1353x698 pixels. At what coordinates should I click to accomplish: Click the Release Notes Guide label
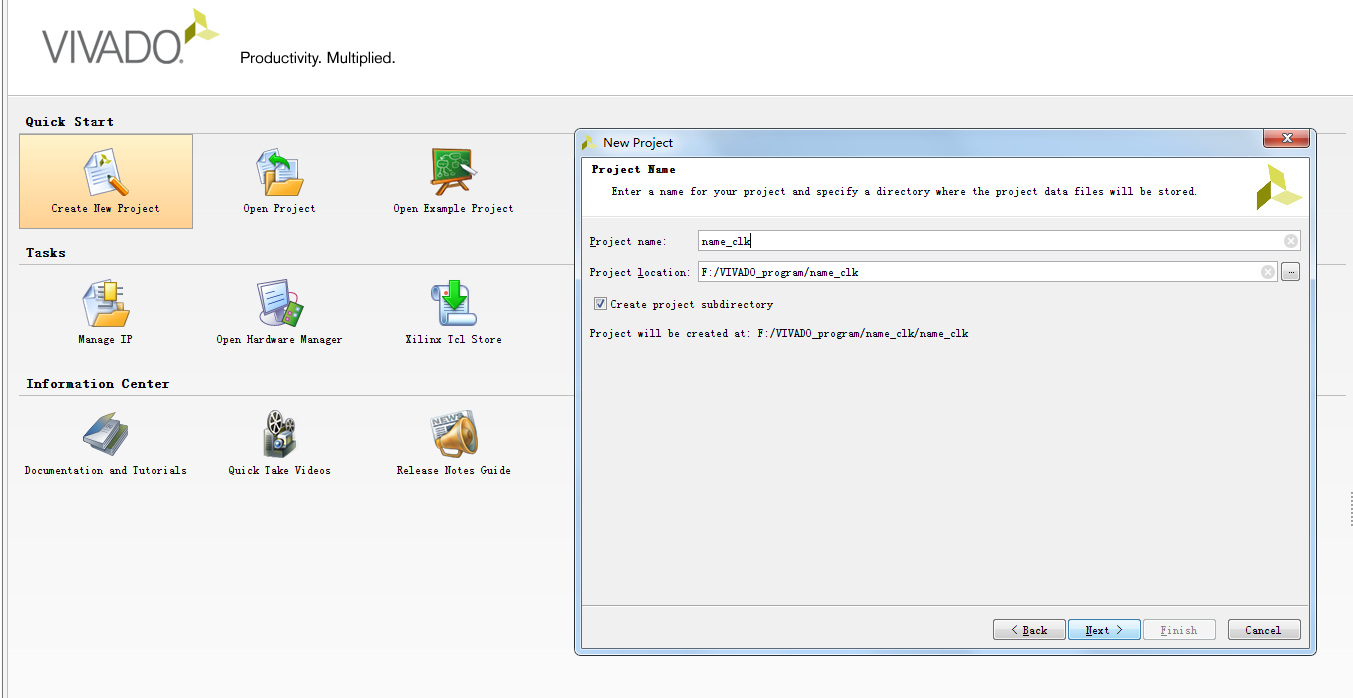click(x=454, y=471)
